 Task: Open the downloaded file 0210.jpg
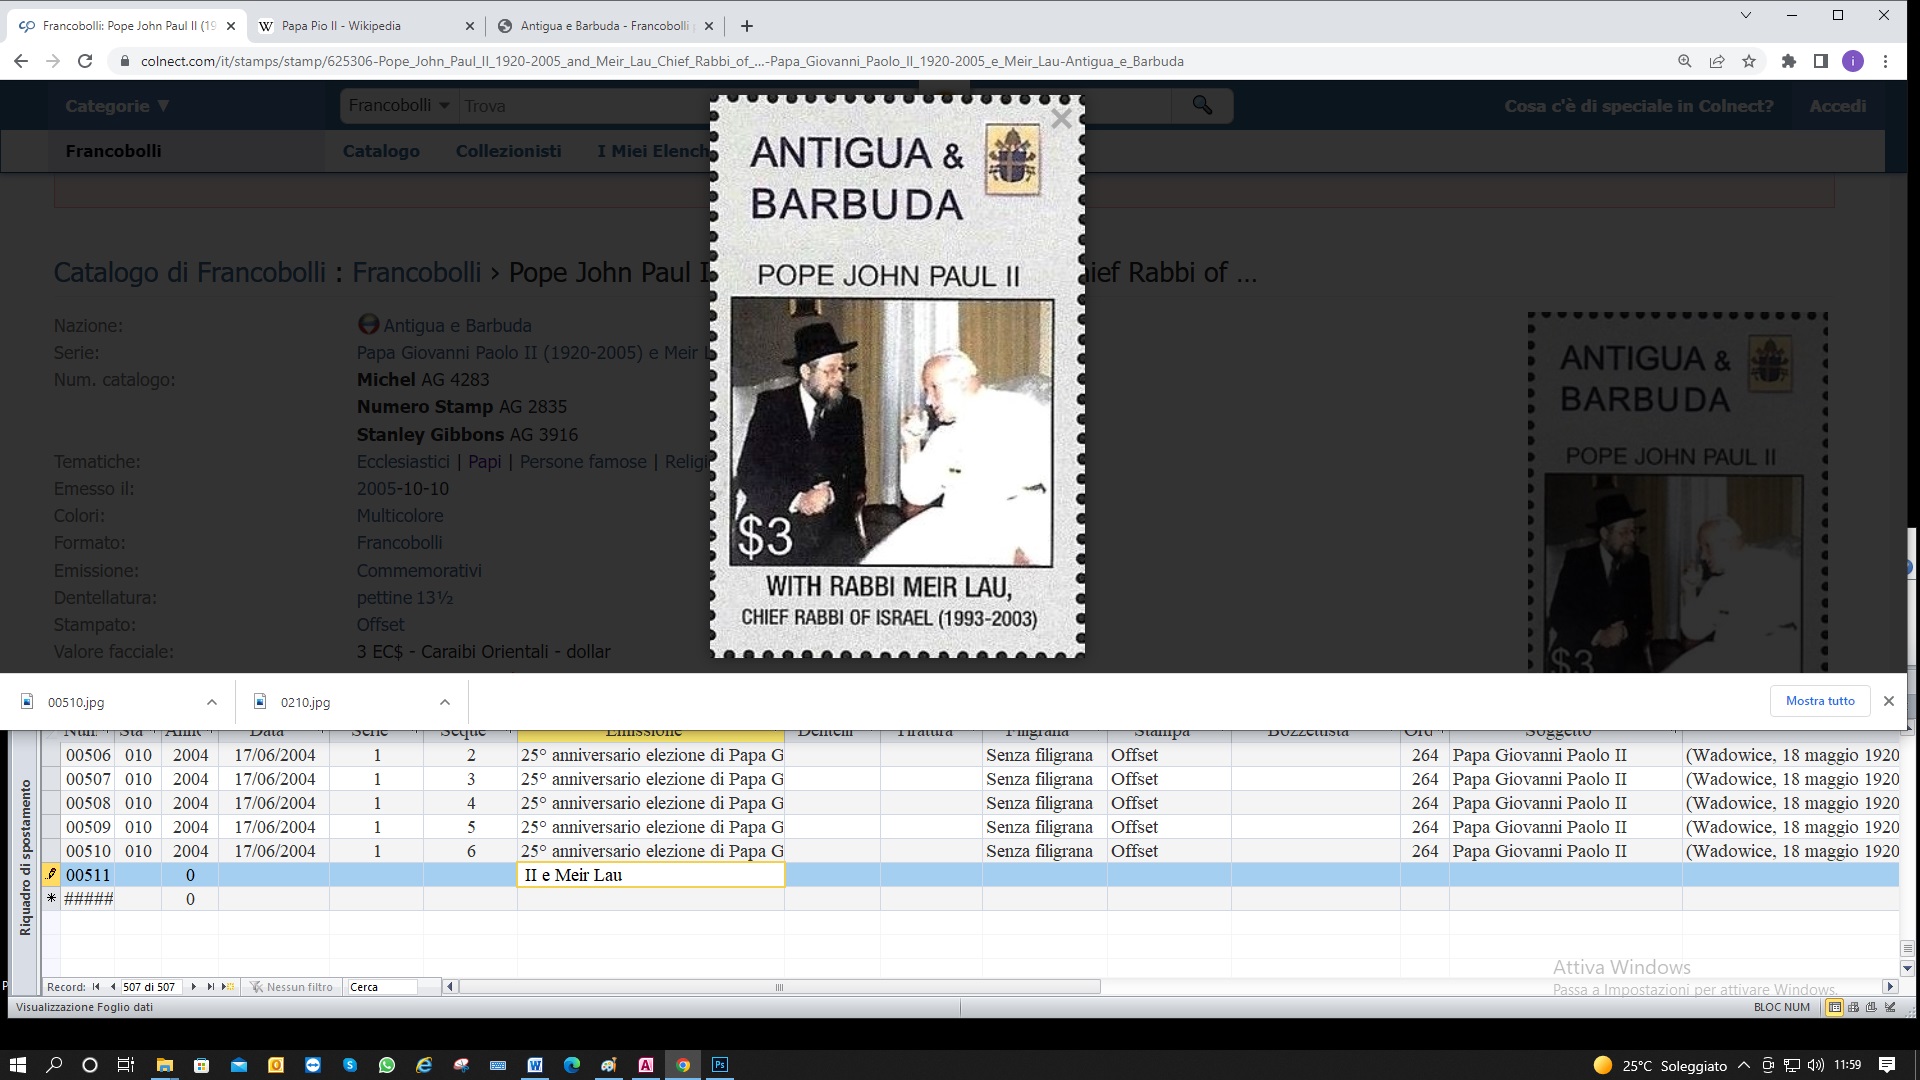(305, 702)
